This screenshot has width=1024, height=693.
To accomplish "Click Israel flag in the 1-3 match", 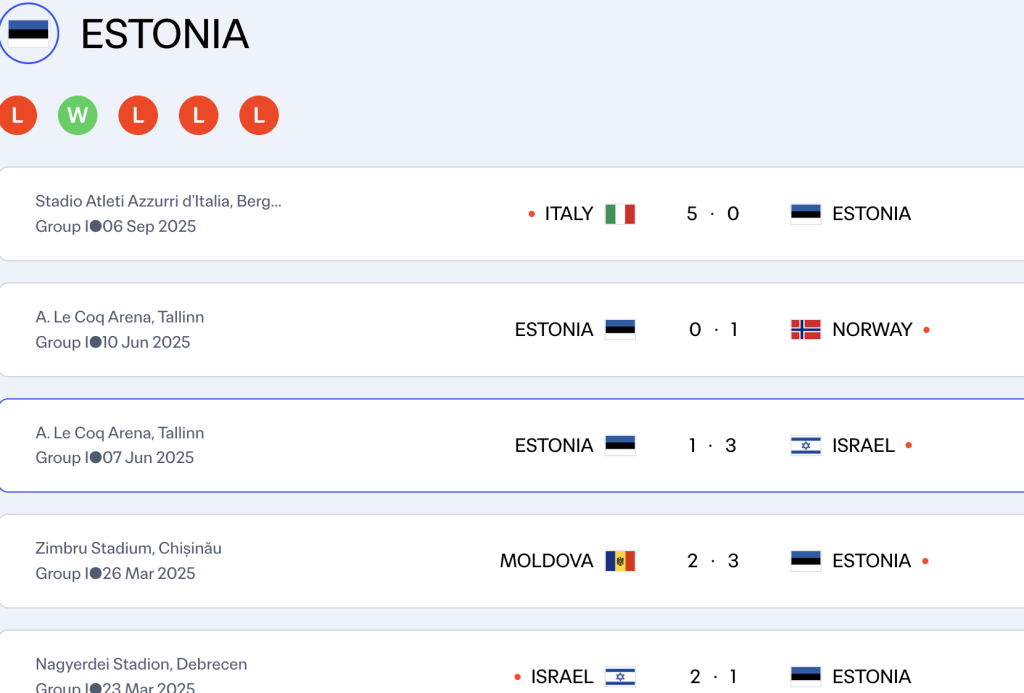I will coord(806,445).
